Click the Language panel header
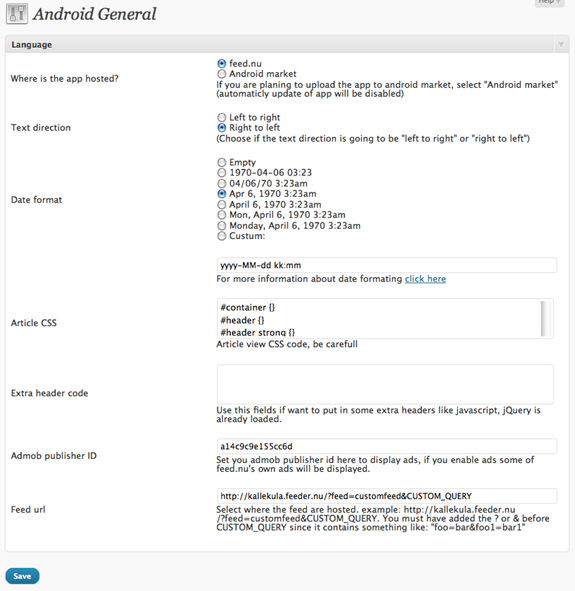 [x=287, y=44]
